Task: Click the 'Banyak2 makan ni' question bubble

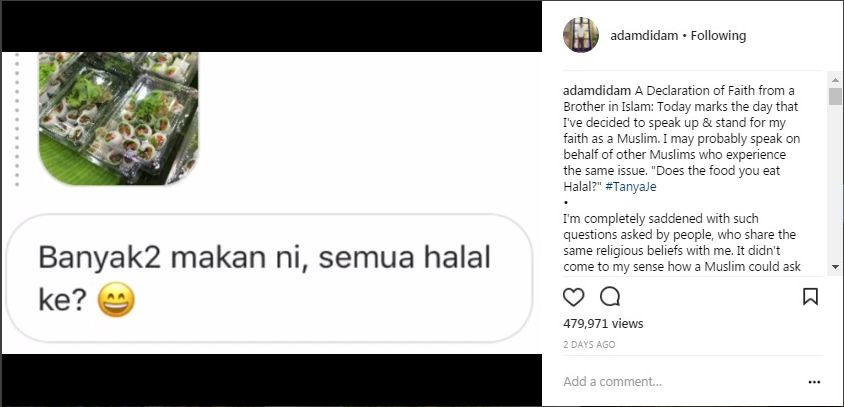Action: 268,278
